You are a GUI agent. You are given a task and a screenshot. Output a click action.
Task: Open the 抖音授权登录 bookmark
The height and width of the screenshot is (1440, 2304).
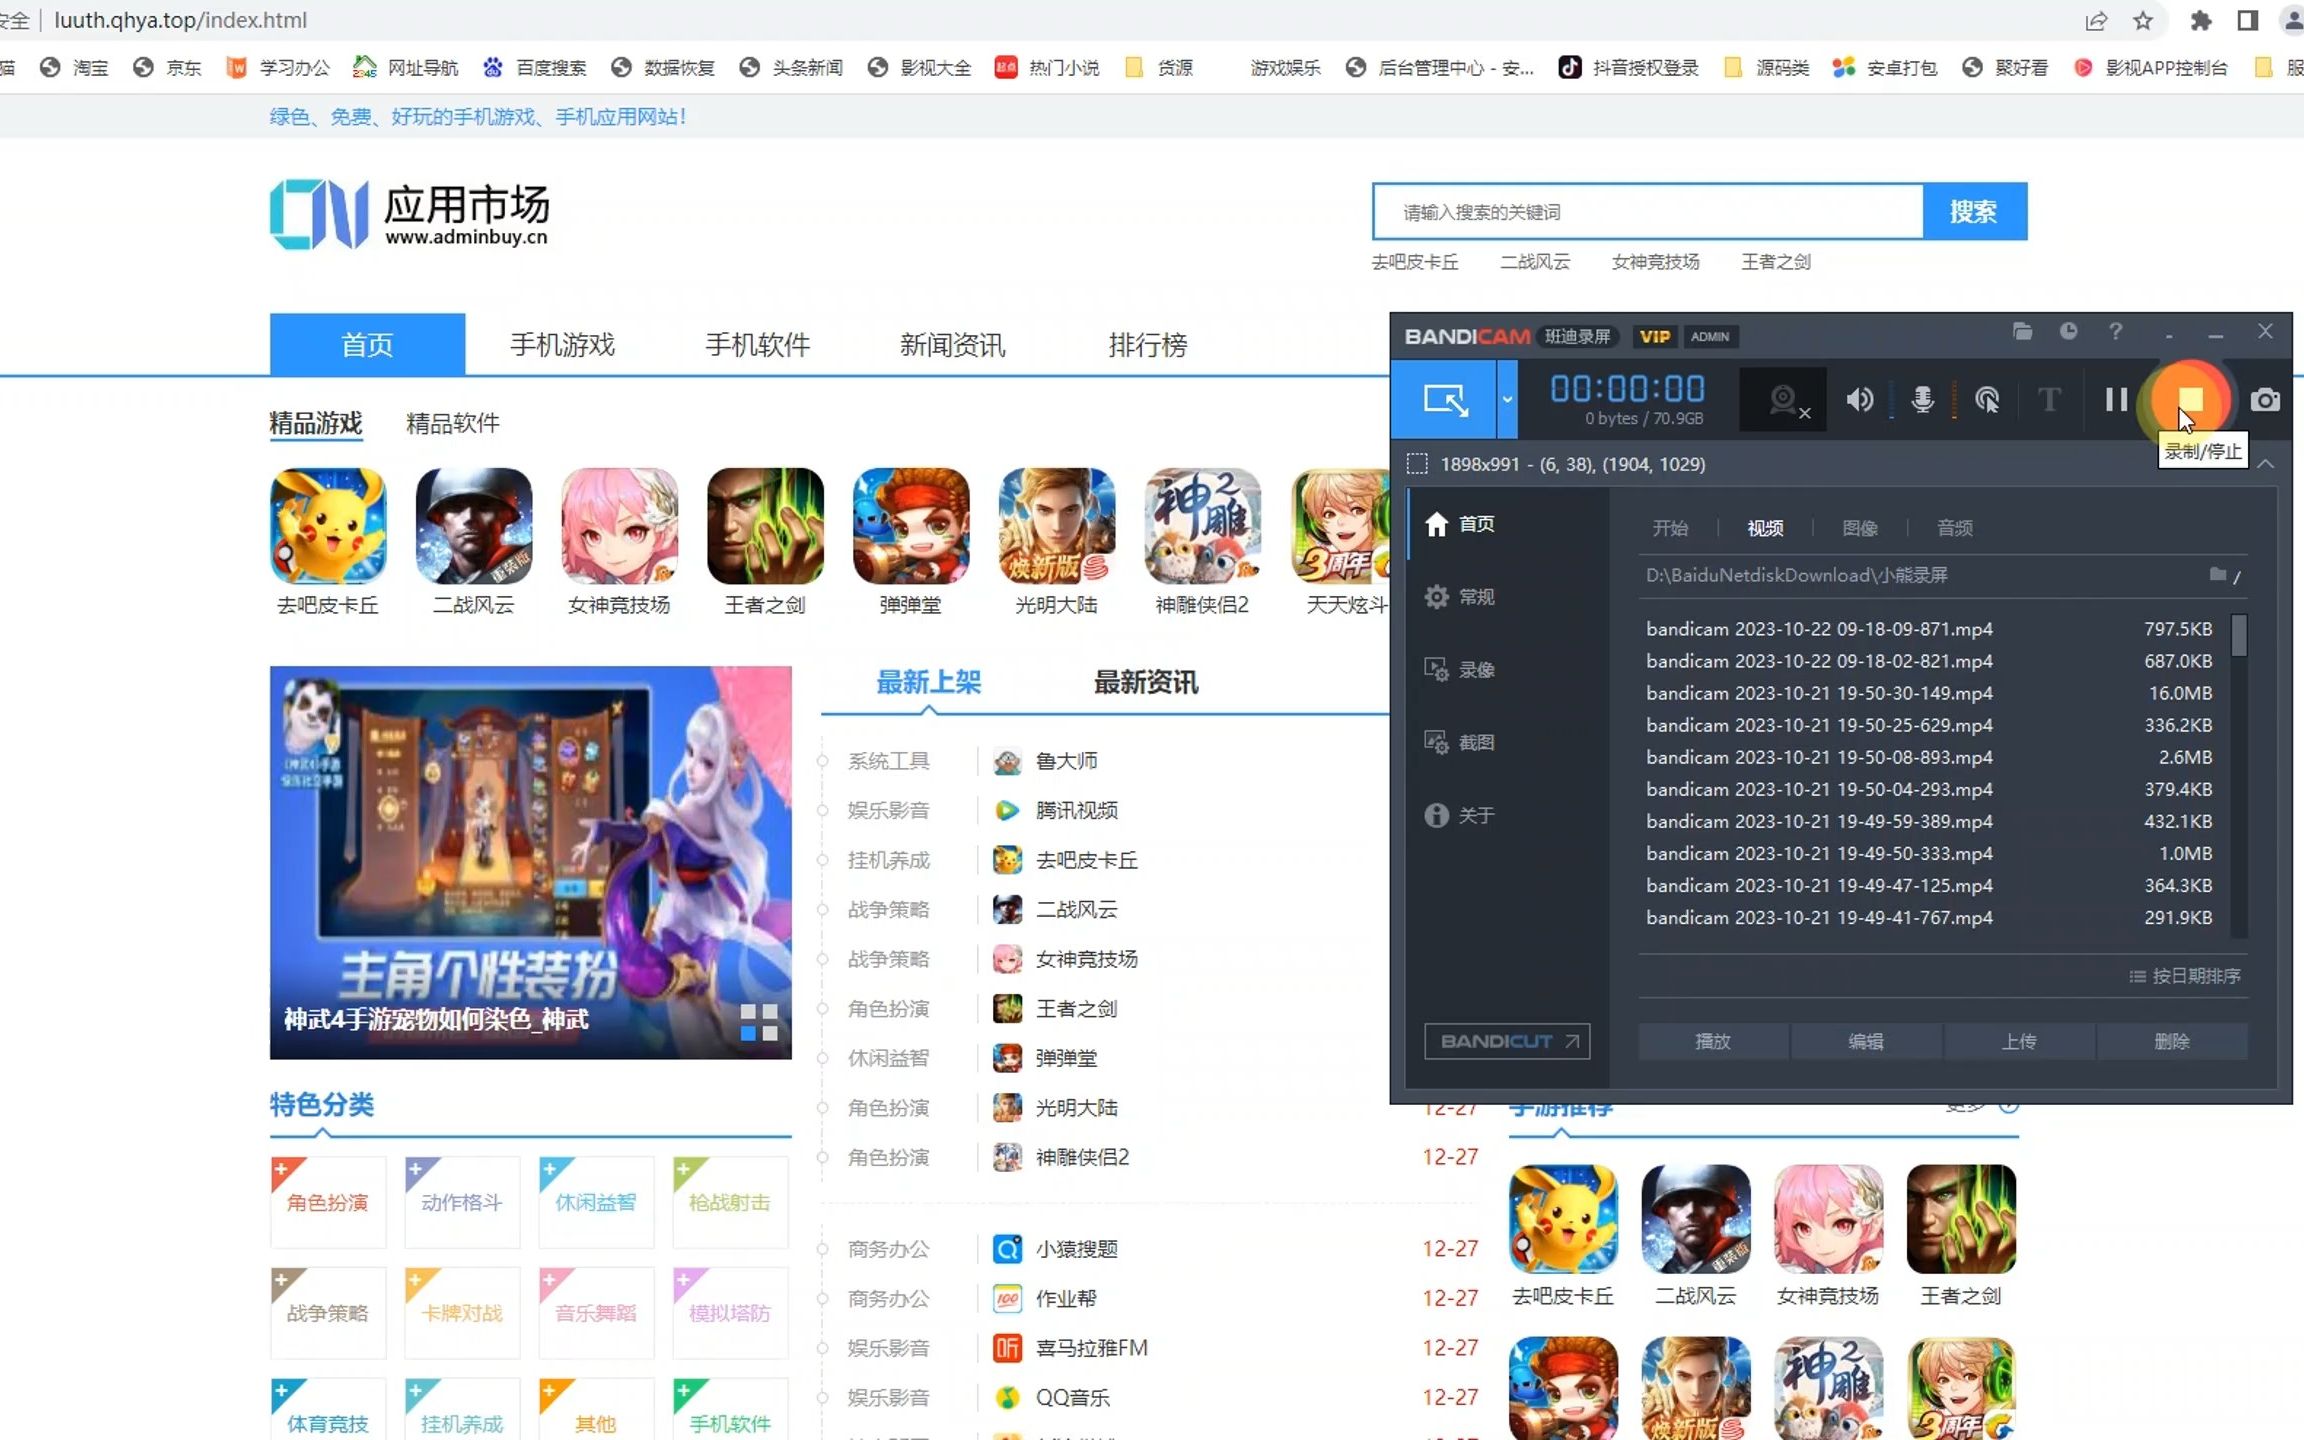tap(1629, 67)
